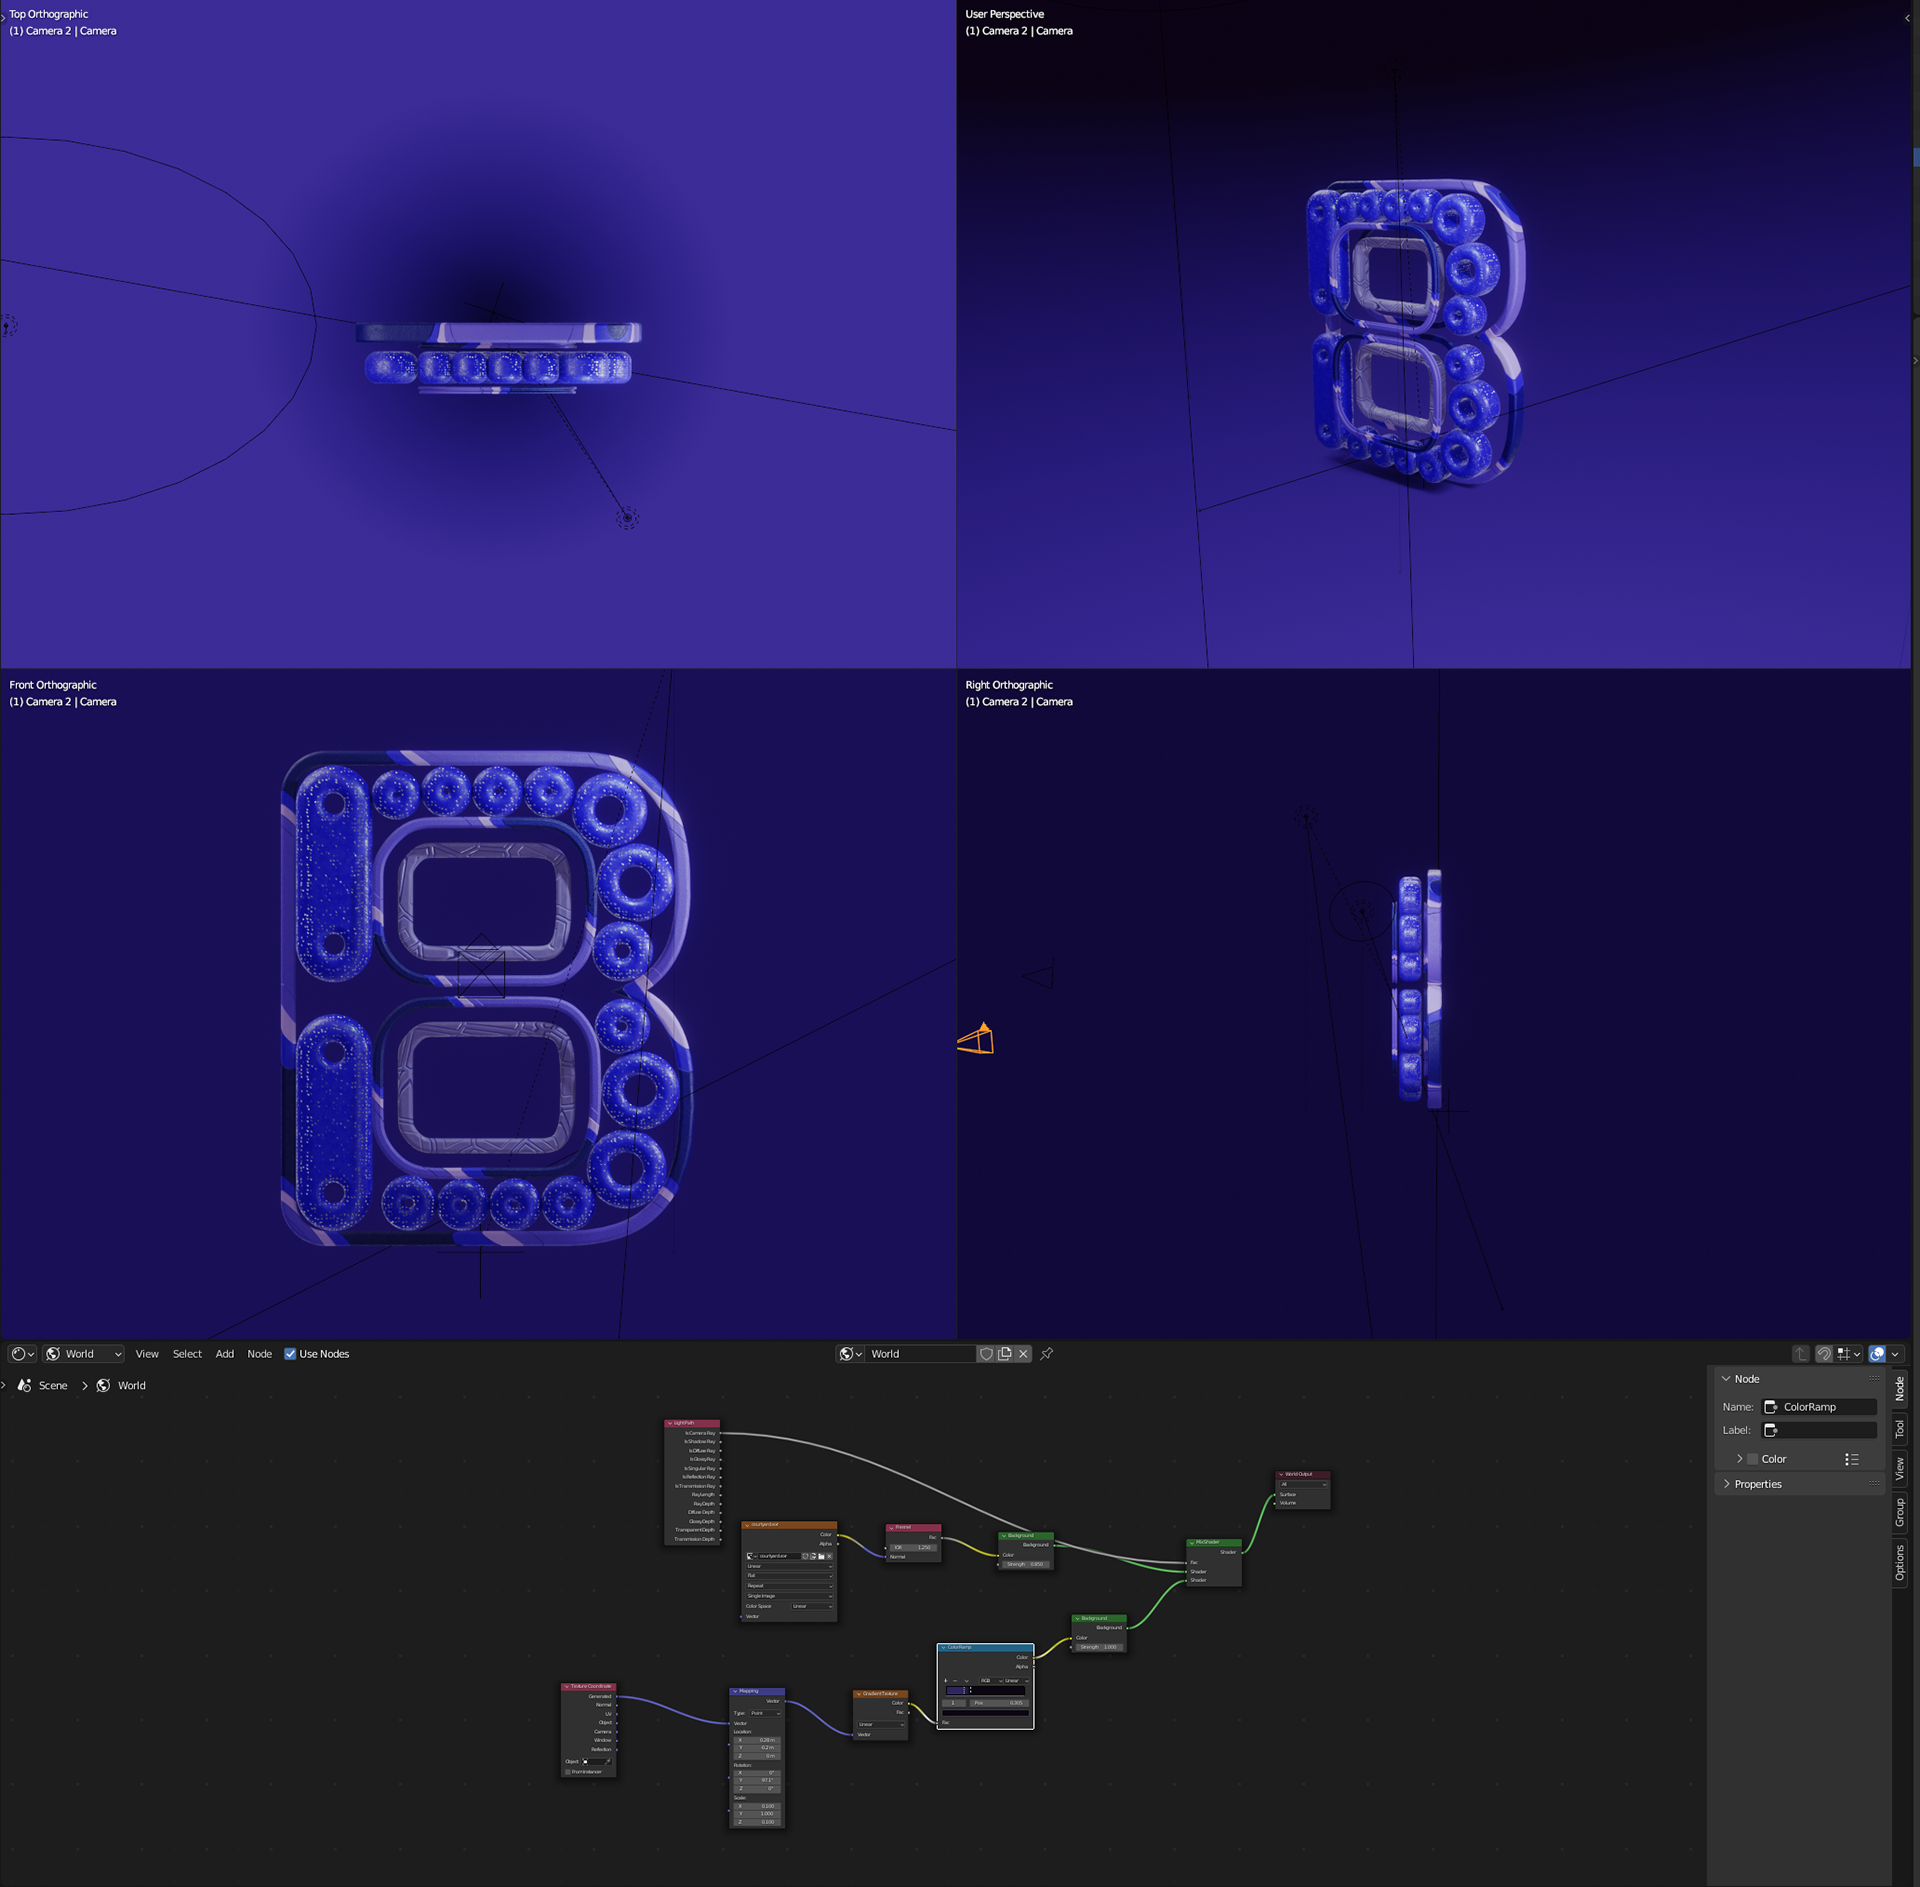Toggle node snapping magnet icon

(x=1824, y=1354)
